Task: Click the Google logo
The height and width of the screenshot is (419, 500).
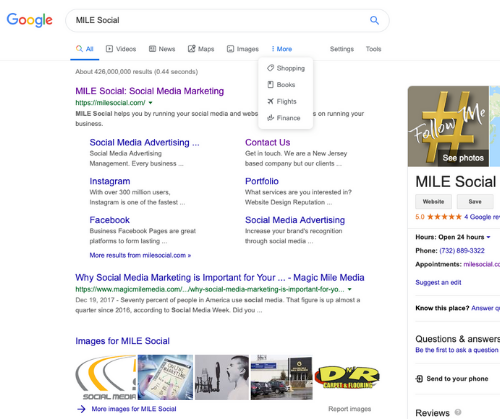Action: coord(30,20)
